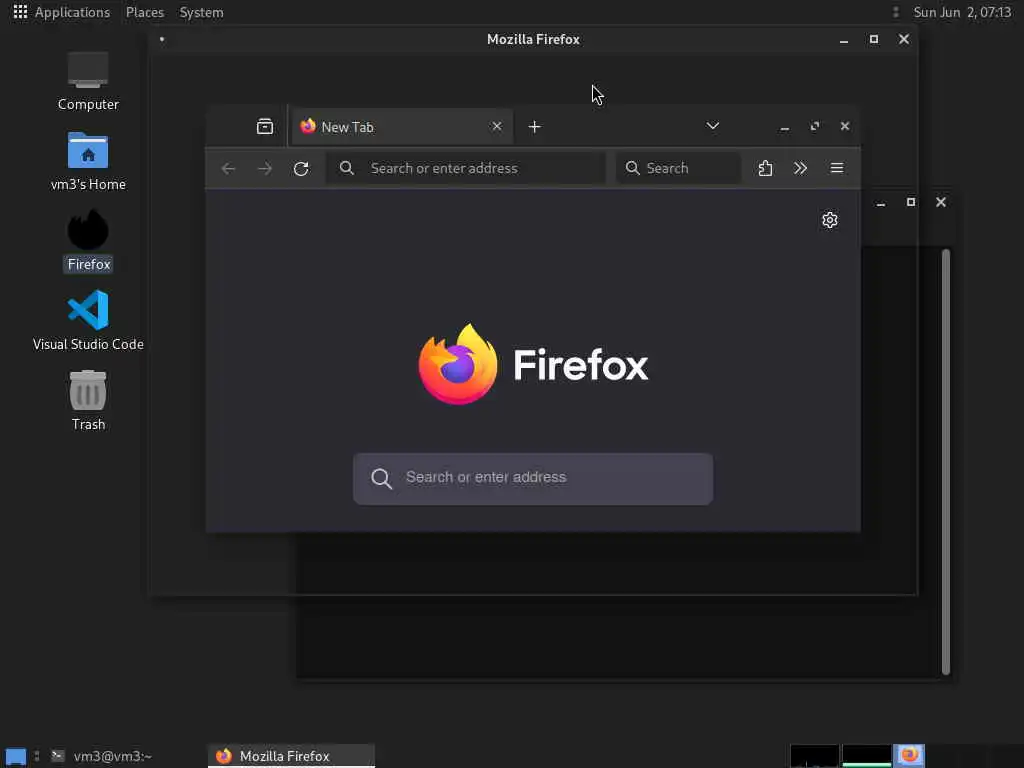Click the page search field below Firefox logo
The image size is (1024, 768).
point(533,478)
